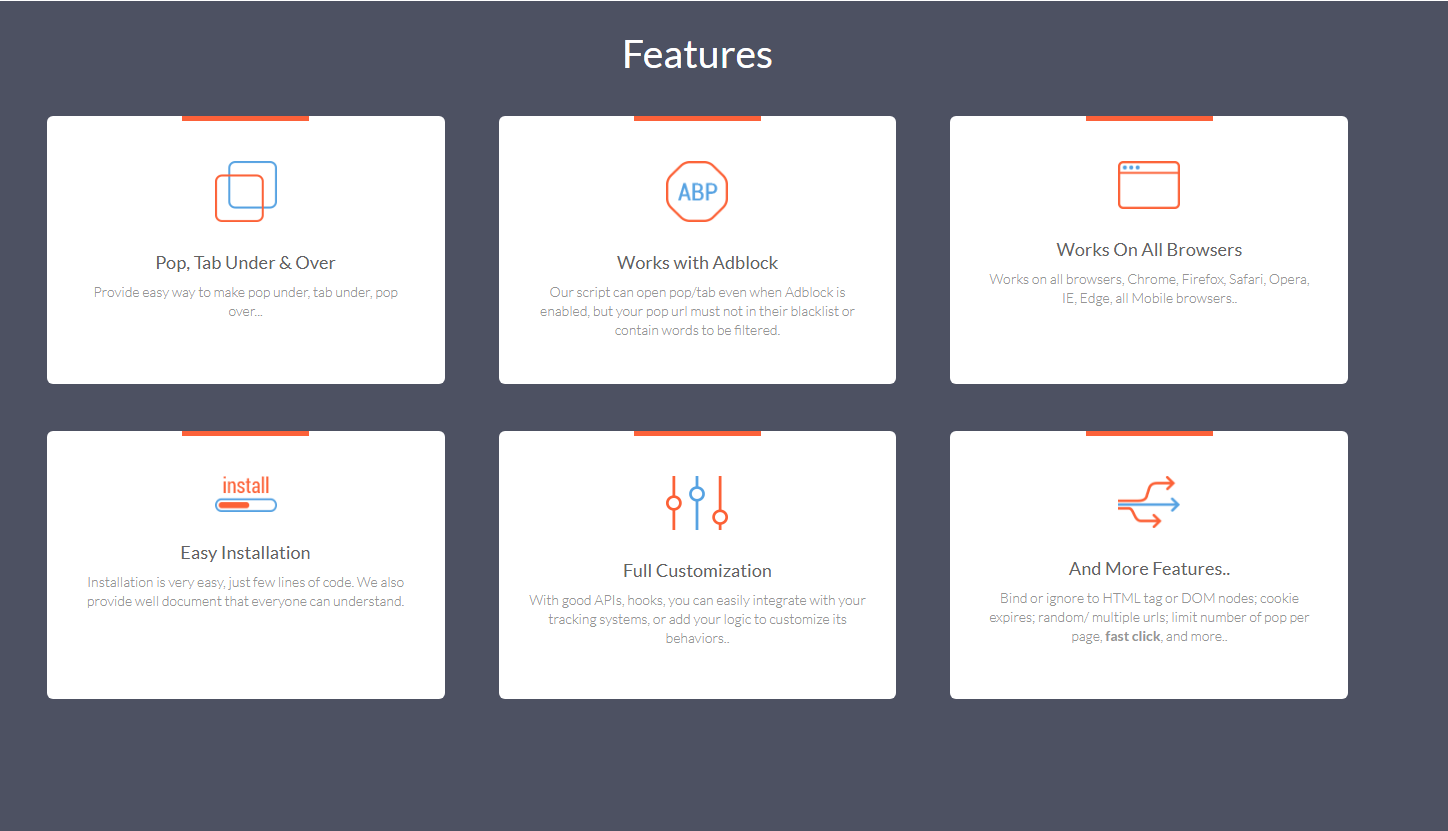
Task: Click the "Easy Installation" title
Action: (x=246, y=553)
